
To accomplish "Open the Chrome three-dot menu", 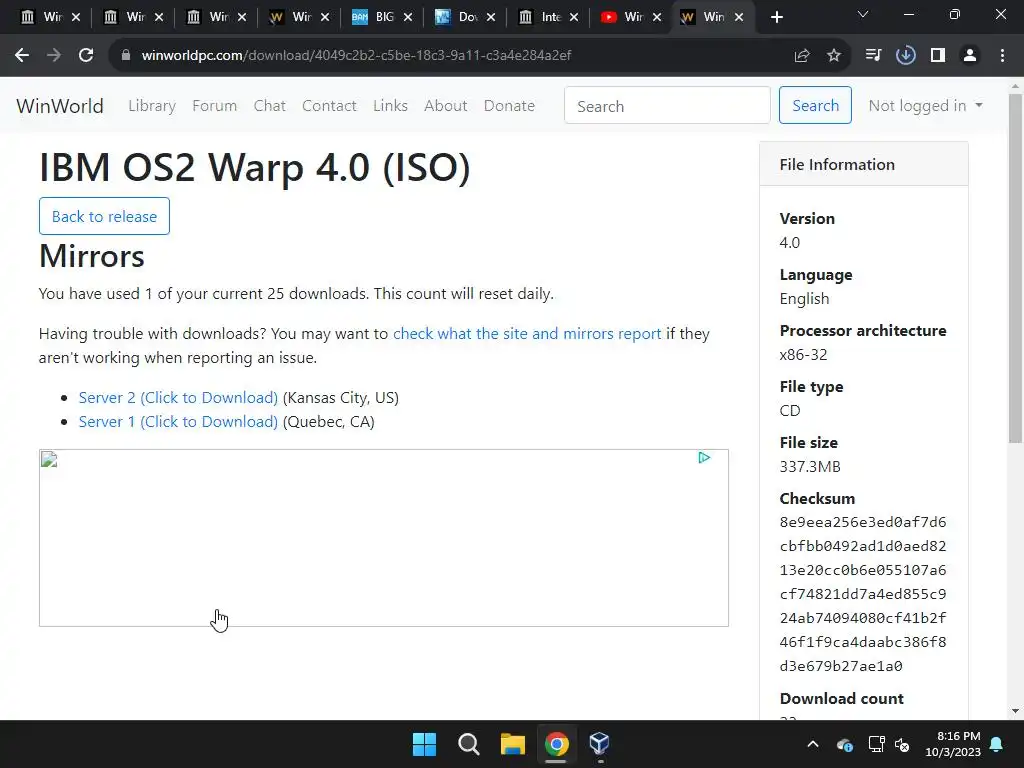I will 1002,56.
